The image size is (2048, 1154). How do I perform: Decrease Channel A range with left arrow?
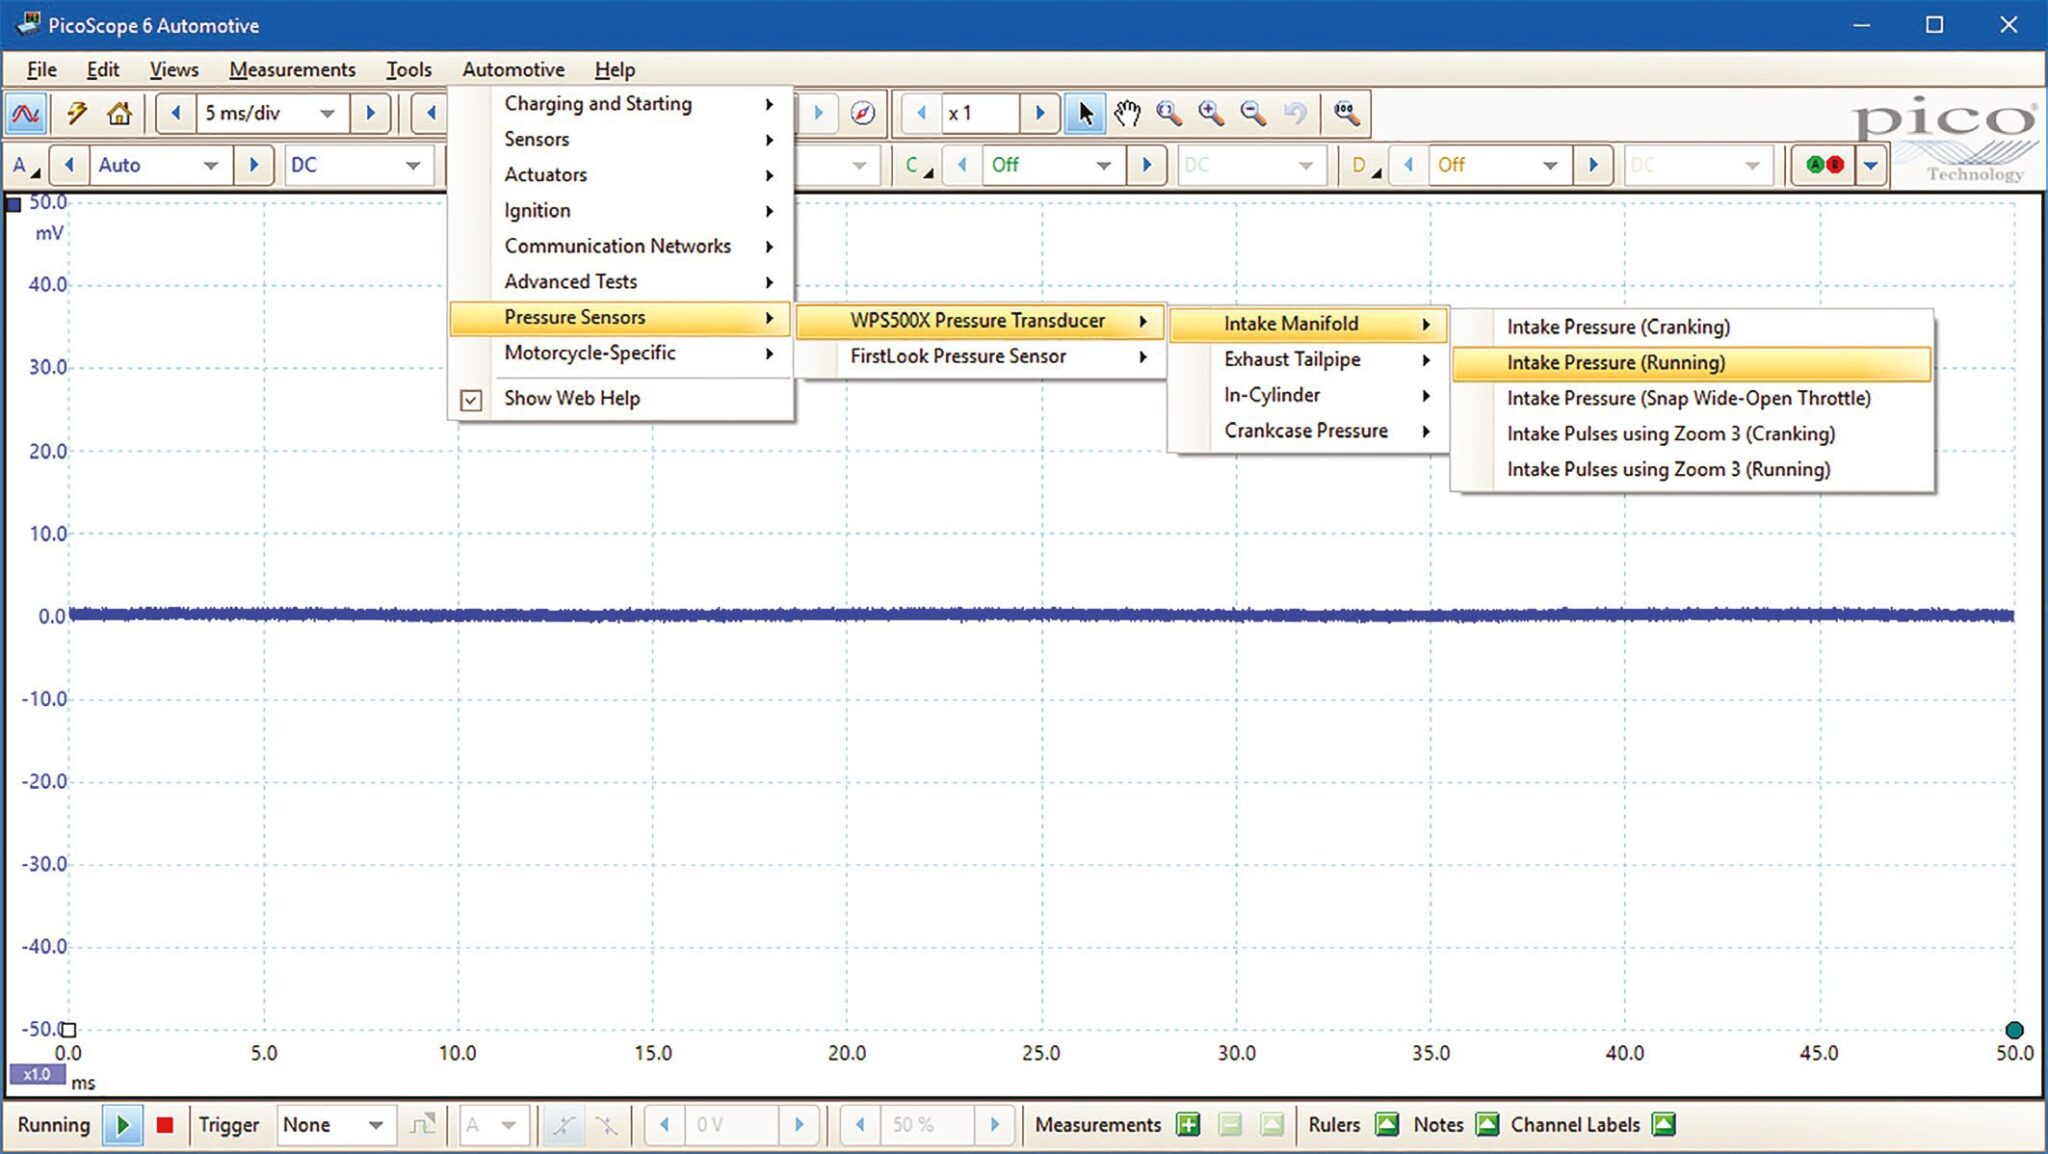(69, 166)
